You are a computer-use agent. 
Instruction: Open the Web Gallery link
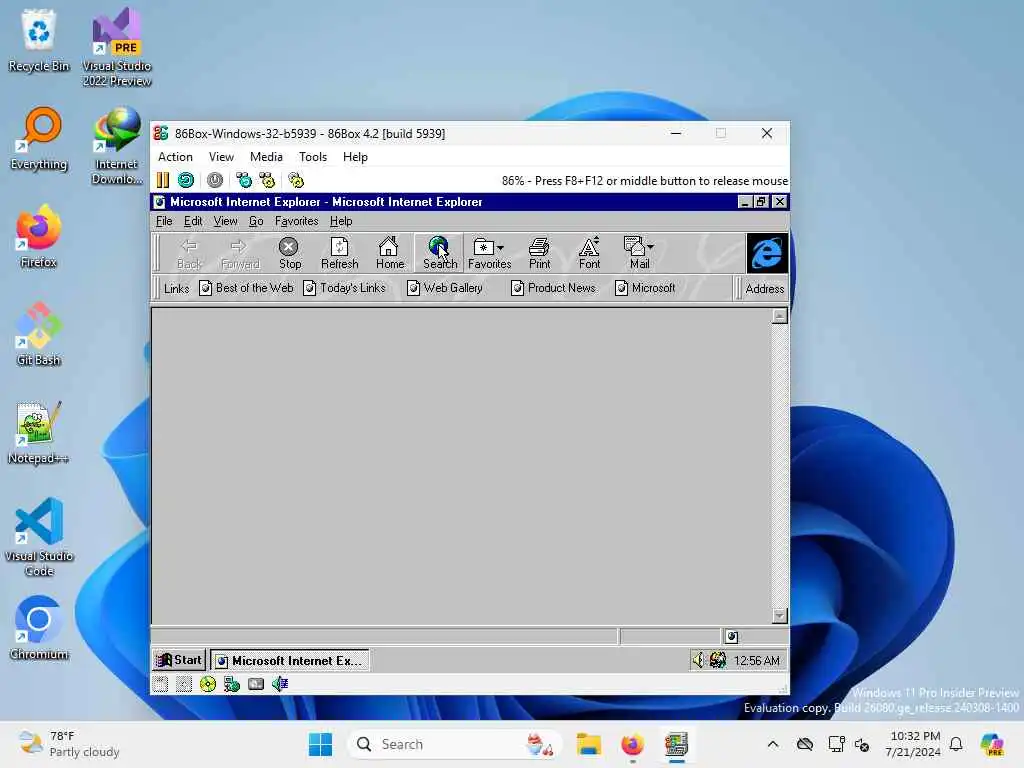[445, 288]
